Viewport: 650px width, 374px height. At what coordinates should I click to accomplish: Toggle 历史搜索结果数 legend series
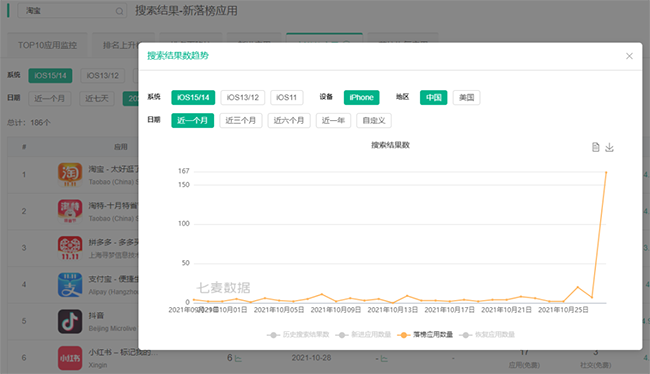click(298, 335)
